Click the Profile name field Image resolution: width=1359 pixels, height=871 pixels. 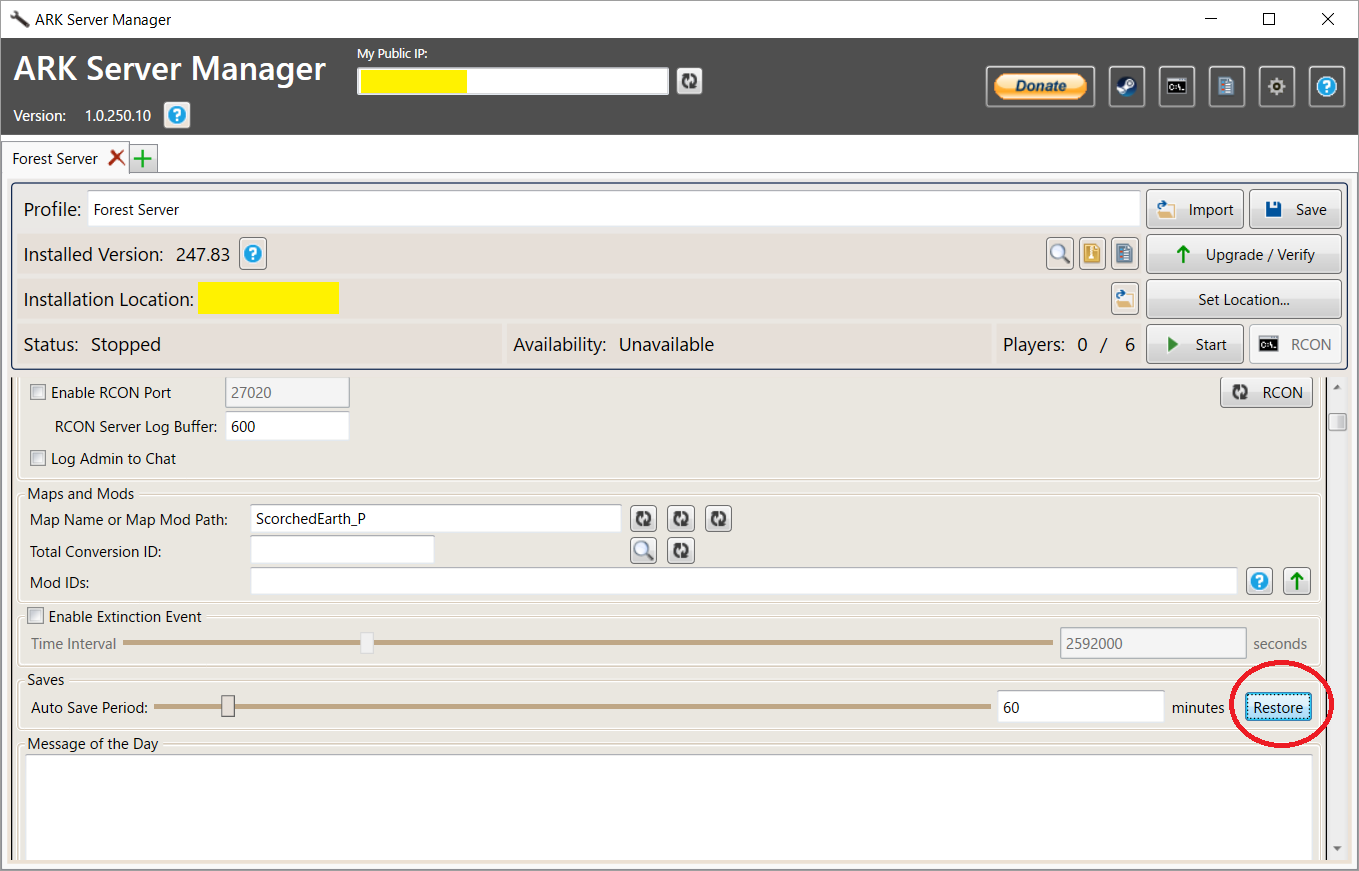(x=613, y=210)
